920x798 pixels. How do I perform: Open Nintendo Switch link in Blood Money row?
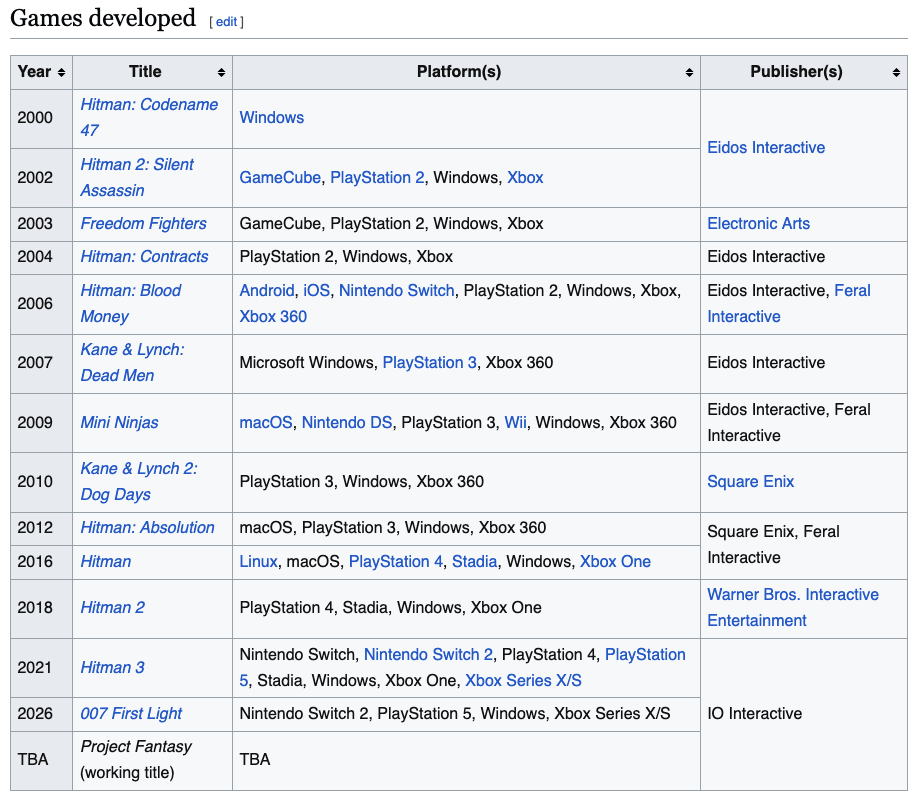pos(397,290)
